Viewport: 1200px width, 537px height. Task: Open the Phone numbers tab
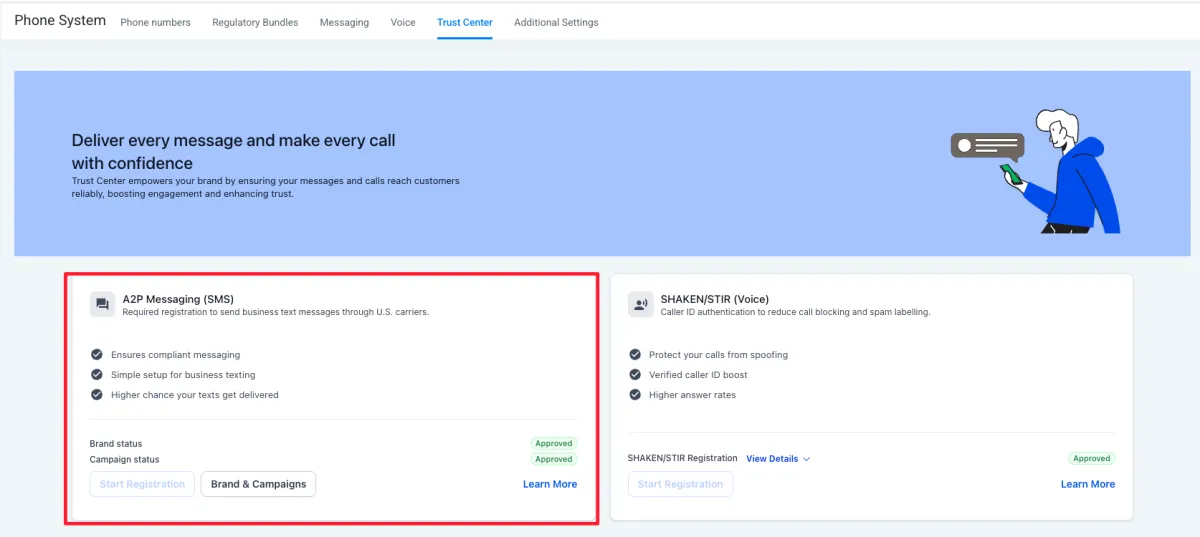point(155,22)
